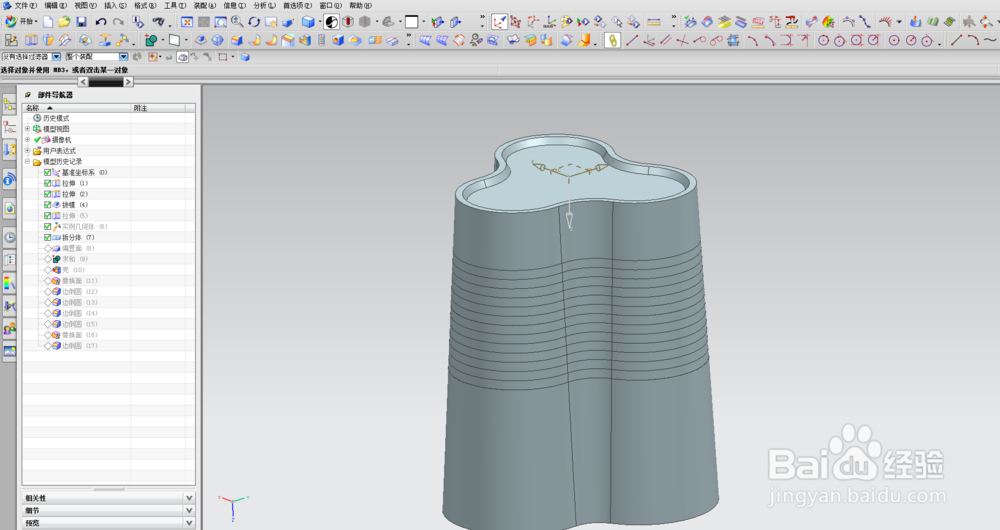Toggle the 拆分体 (7) checkbox
1000x530 pixels.
47,237
